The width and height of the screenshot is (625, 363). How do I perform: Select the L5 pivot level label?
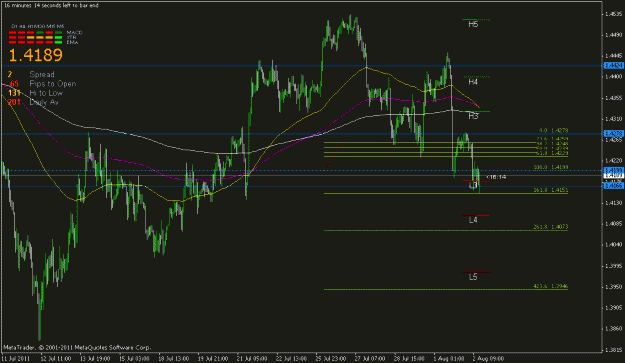pos(473,277)
